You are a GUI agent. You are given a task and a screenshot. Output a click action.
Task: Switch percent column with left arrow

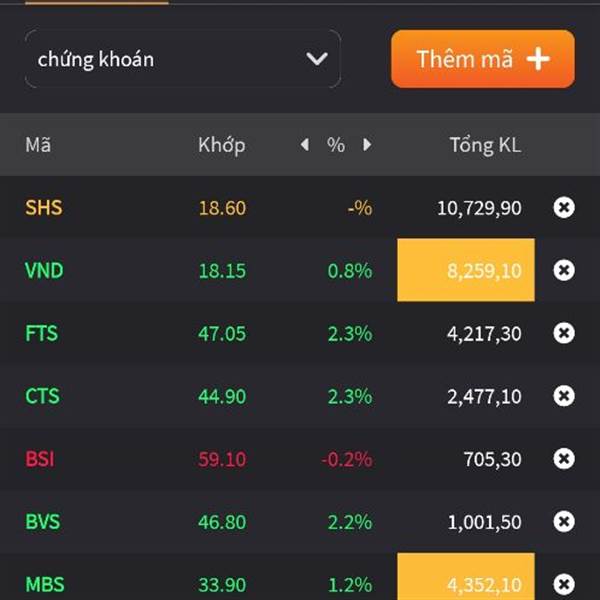click(x=305, y=145)
